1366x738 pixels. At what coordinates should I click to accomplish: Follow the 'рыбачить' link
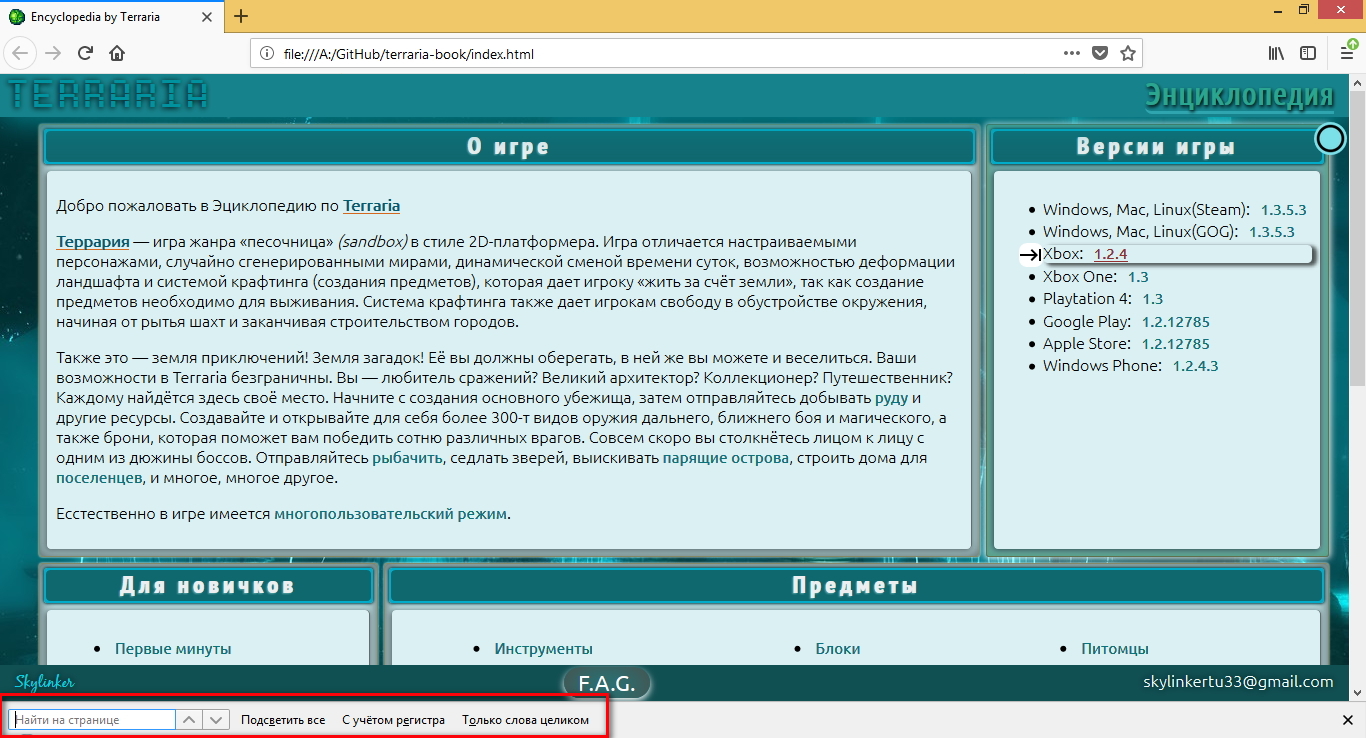408,458
